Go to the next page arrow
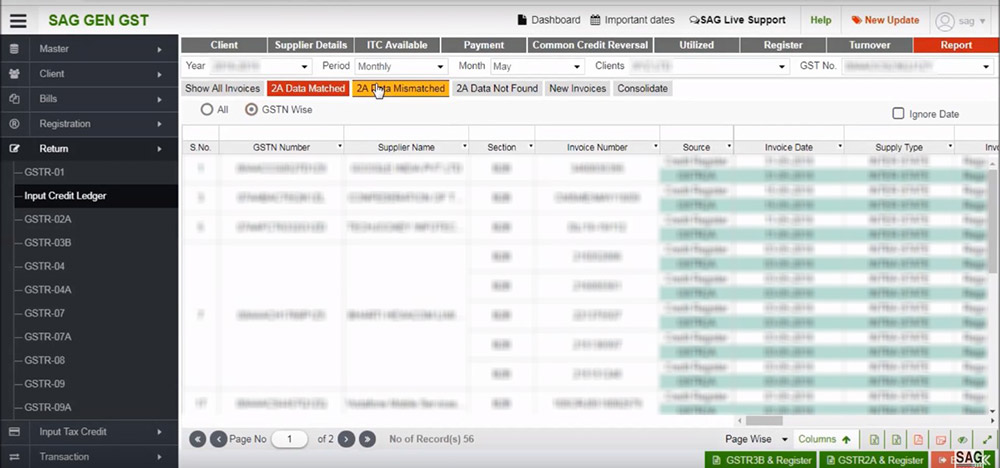Screen dimensions: 1000x468 [346, 439]
